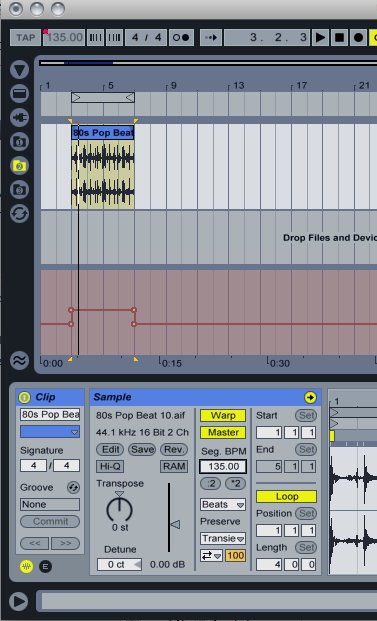
Task: Toggle the Loop switch
Action: [x=286, y=496]
